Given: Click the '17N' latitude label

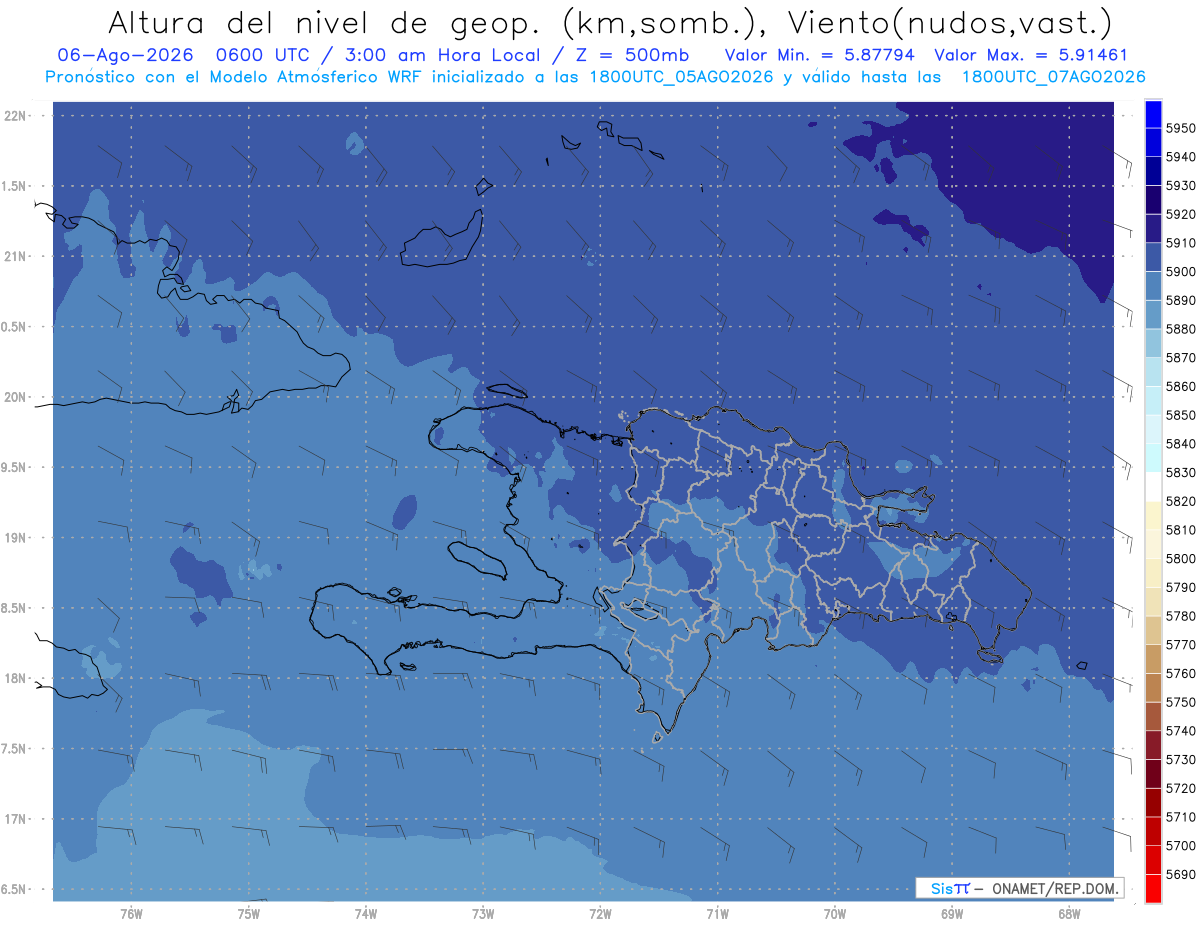Looking at the screenshot, I should [x=15, y=819].
